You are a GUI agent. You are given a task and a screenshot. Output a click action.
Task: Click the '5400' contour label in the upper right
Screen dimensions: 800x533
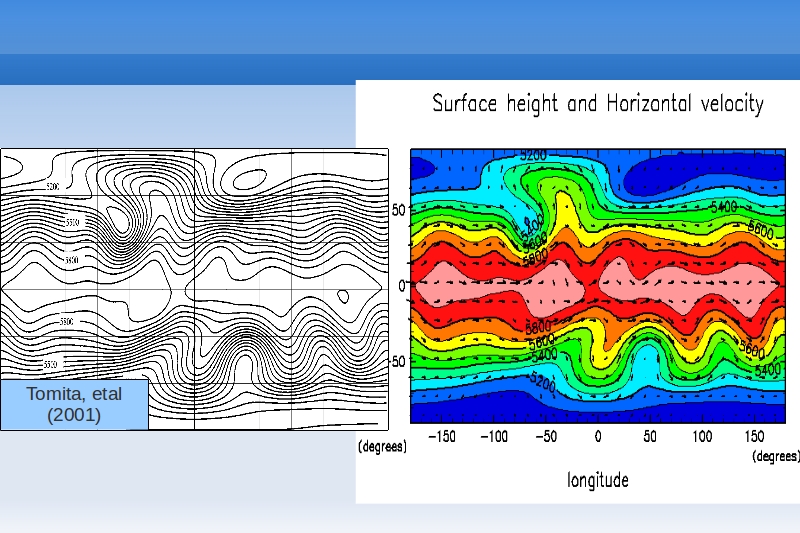pyautogui.click(x=722, y=207)
